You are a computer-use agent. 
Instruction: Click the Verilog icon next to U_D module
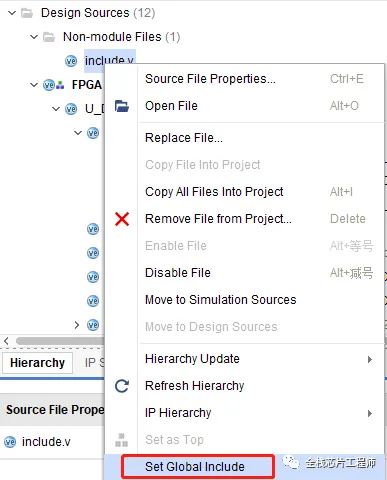tap(71, 109)
